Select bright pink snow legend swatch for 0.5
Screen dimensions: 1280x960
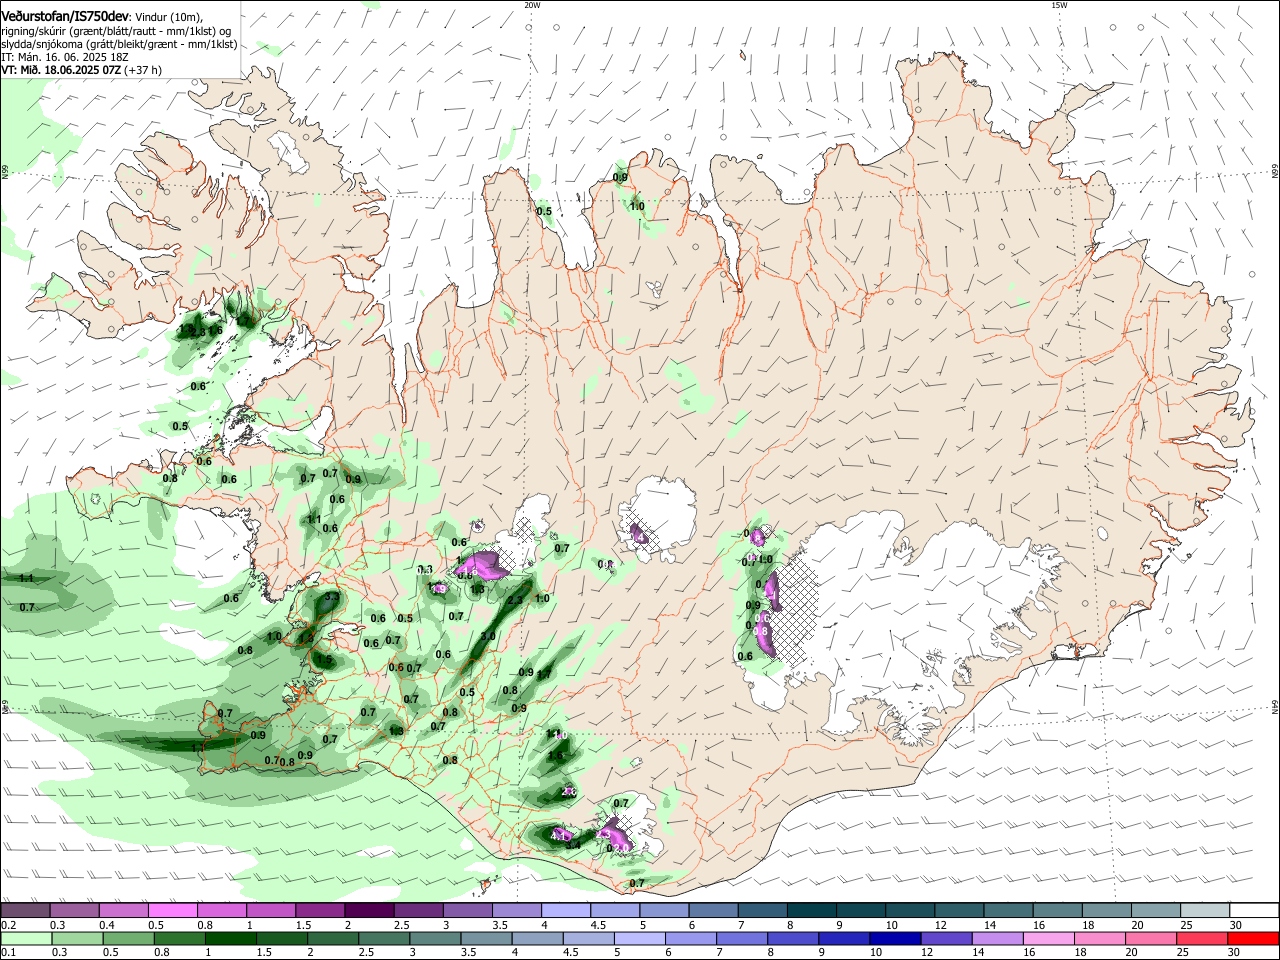click(x=172, y=911)
